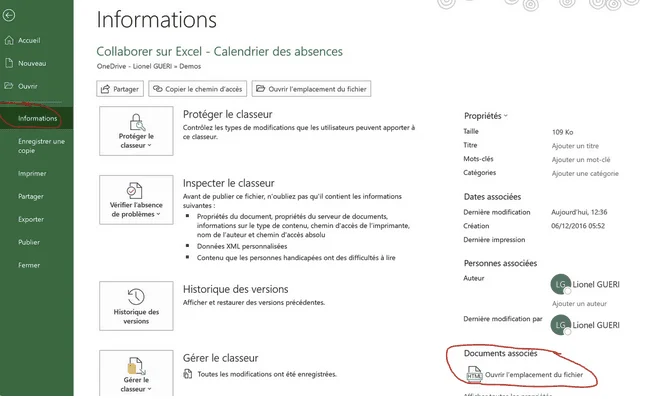Click Ajouter un auteur field
Viewport: 672px width, 399px height.
tap(579, 303)
